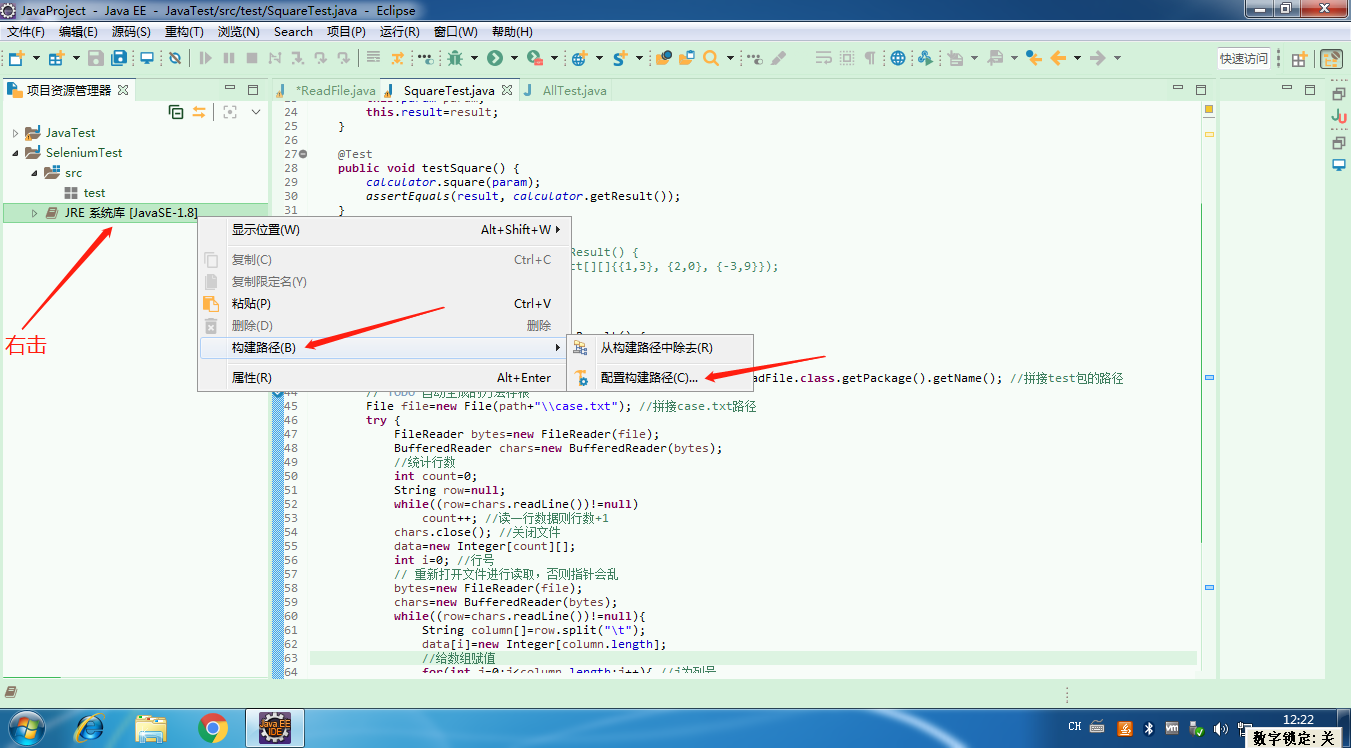This screenshot has width=1351, height=748.
Task: Close the SquareTest.java tab
Action: coord(506,90)
